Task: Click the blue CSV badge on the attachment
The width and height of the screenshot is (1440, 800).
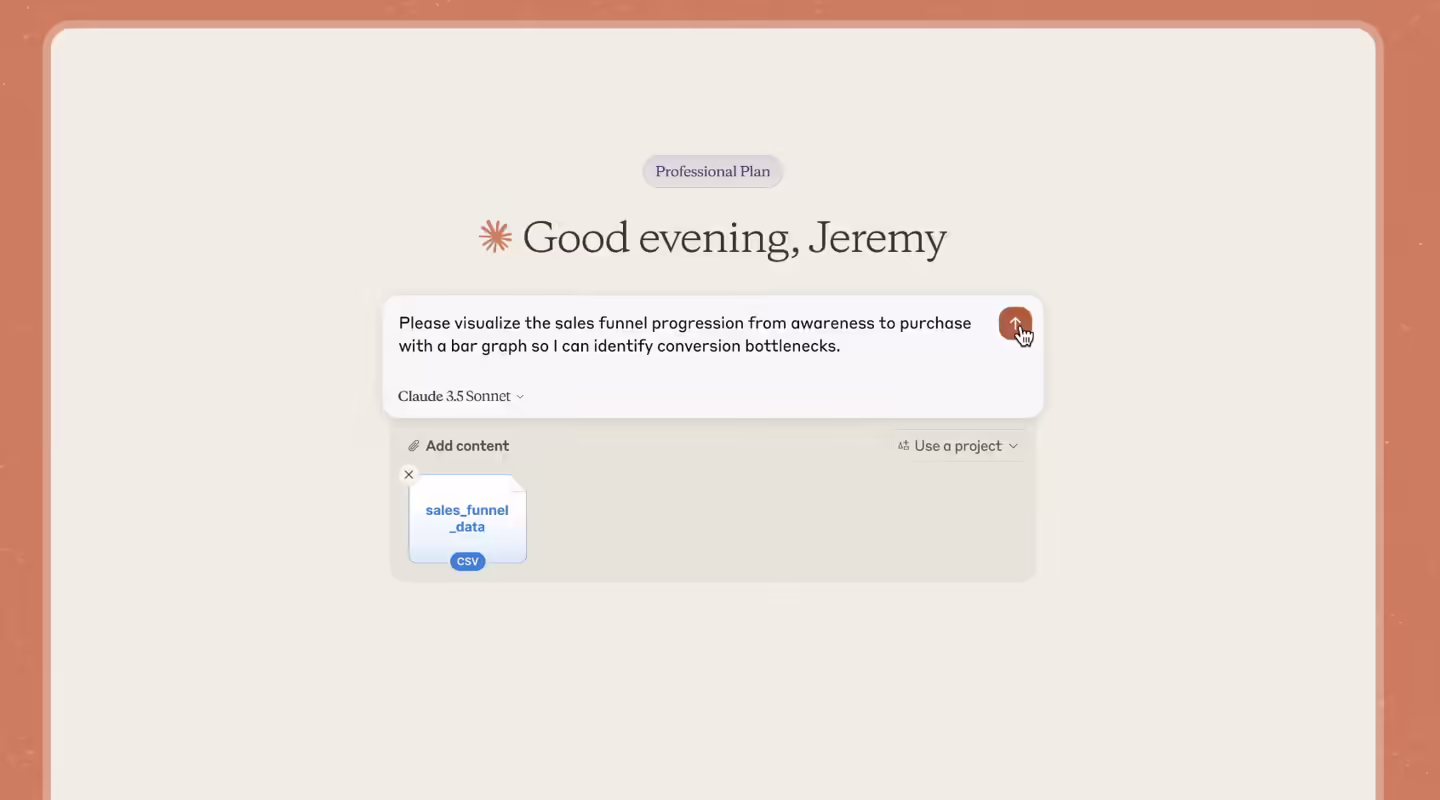Action: point(467,561)
